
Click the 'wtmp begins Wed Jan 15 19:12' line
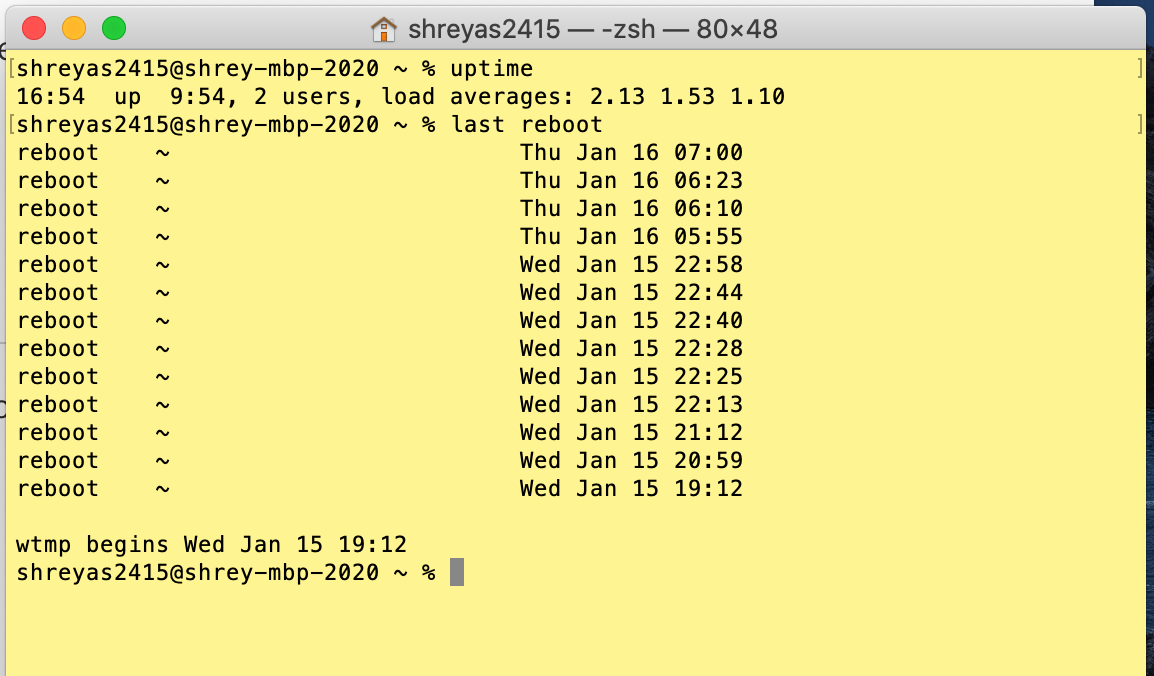[212, 545]
